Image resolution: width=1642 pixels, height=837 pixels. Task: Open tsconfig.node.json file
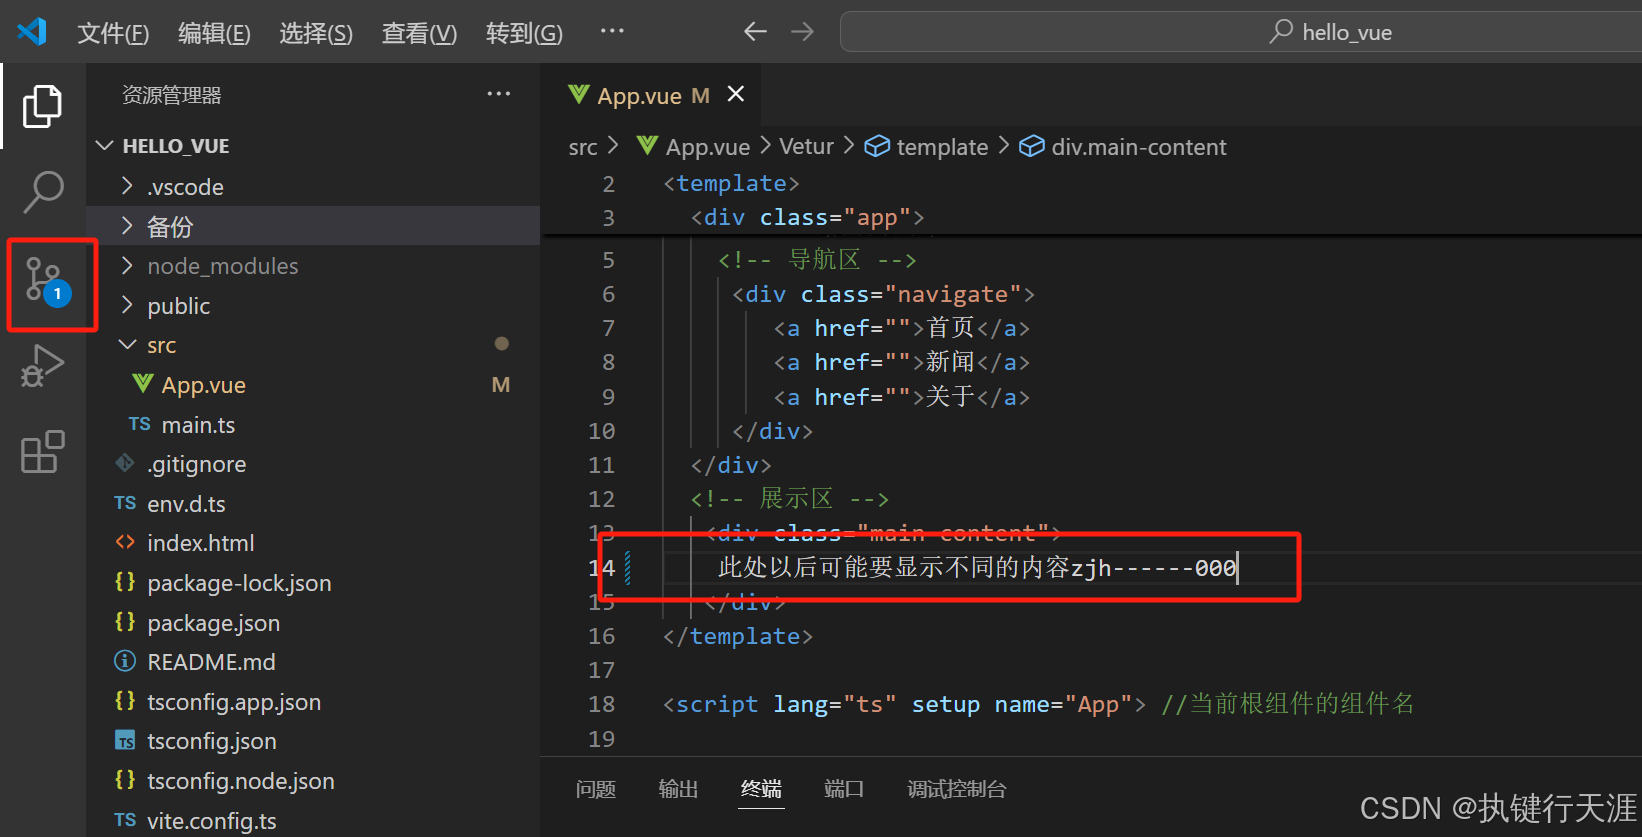tap(313, 781)
